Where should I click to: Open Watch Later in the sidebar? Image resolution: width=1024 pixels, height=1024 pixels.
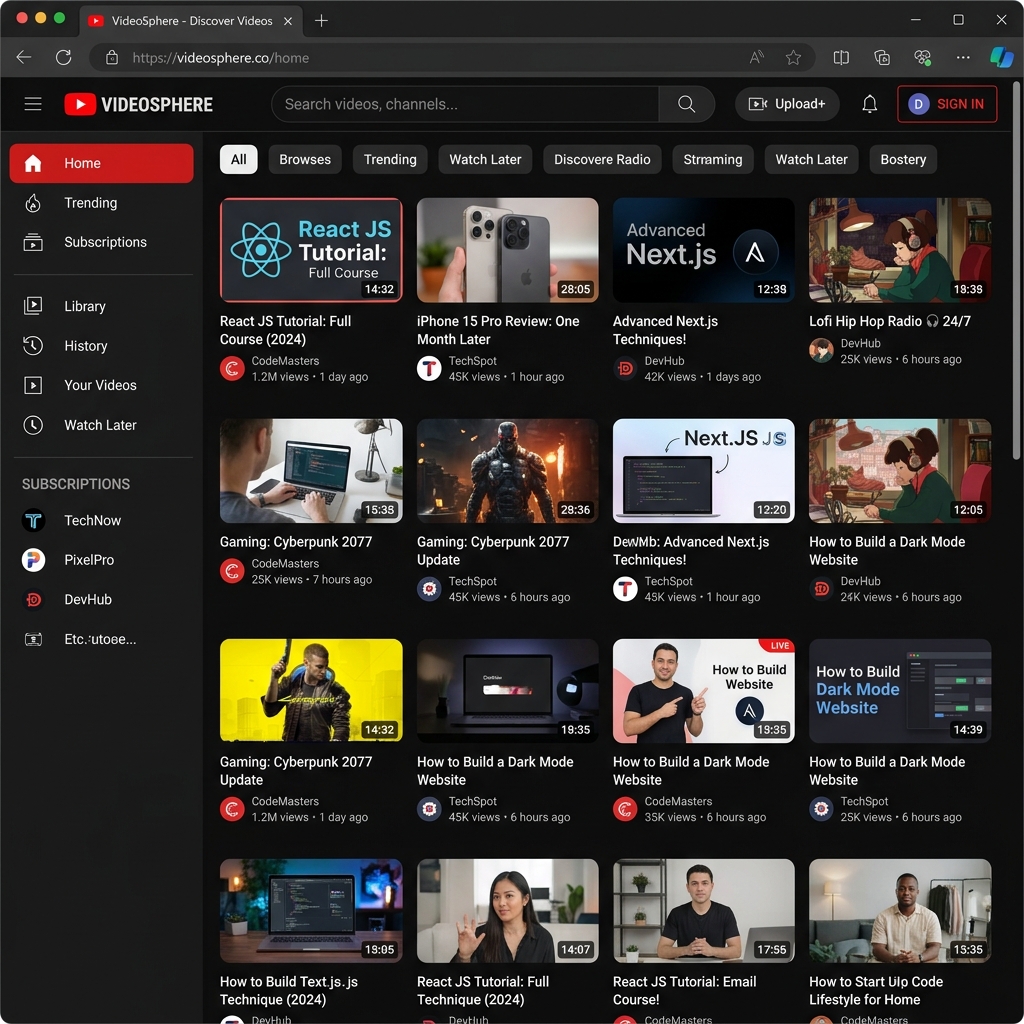[x=101, y=425]
